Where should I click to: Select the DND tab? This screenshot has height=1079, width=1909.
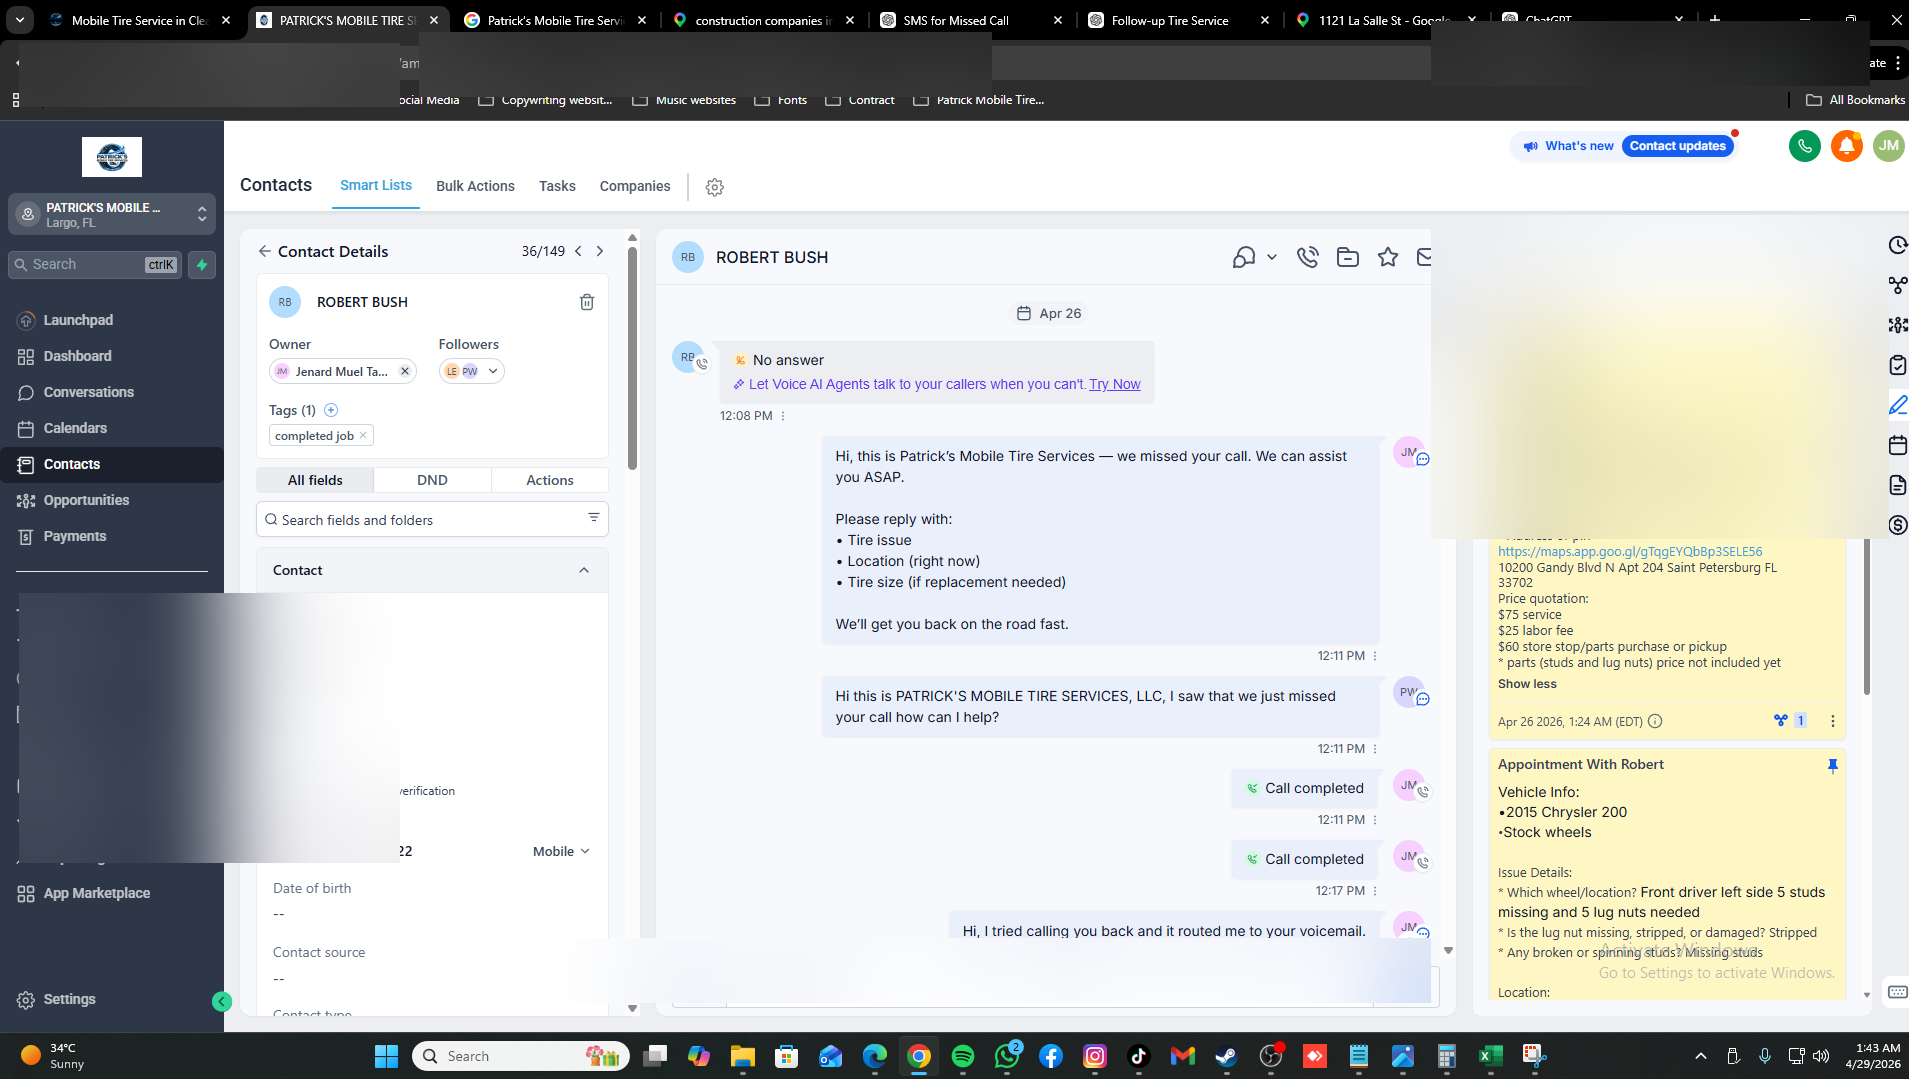432,480
